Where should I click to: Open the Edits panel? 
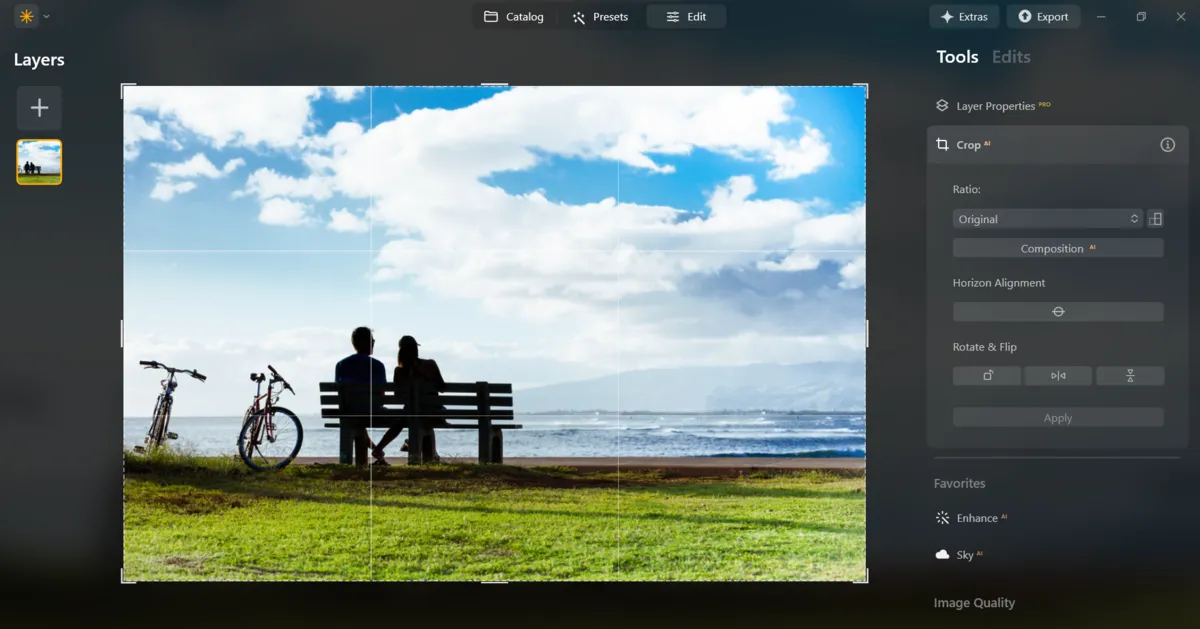1010,57
